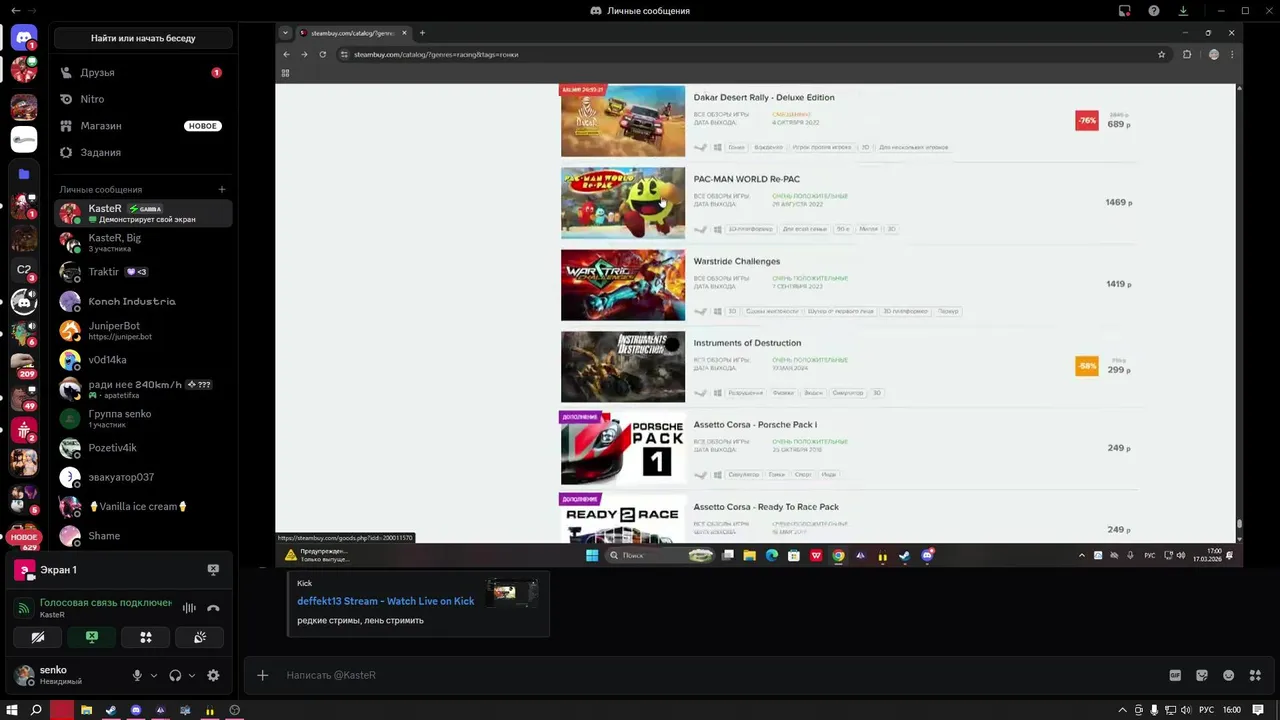Open Discord help question mark icon
Screen dimensions: 1280x720
[1154, 11]
